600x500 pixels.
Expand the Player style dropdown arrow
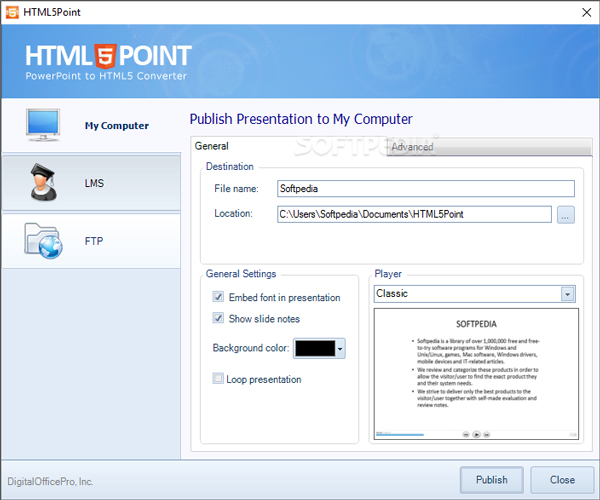(568, 294)
